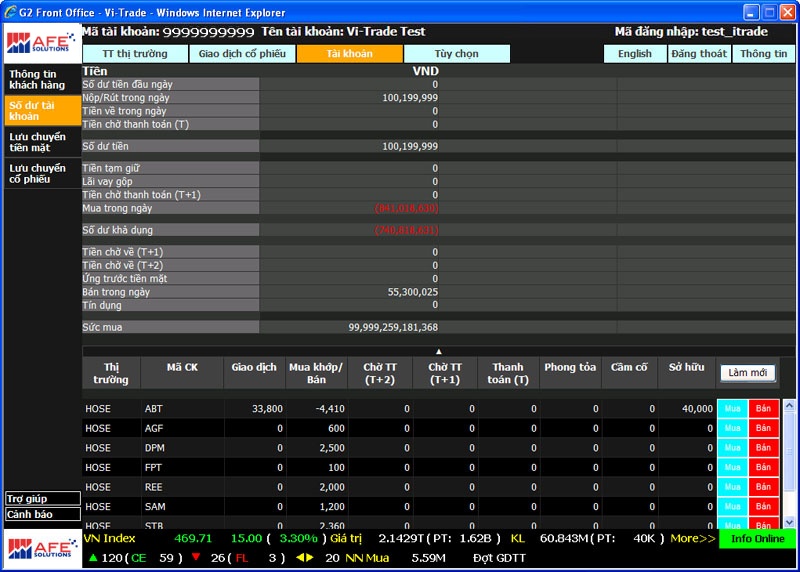The image size is (800, 572).
Task: Click Mua button for SAM row
Action: [733, 506]
